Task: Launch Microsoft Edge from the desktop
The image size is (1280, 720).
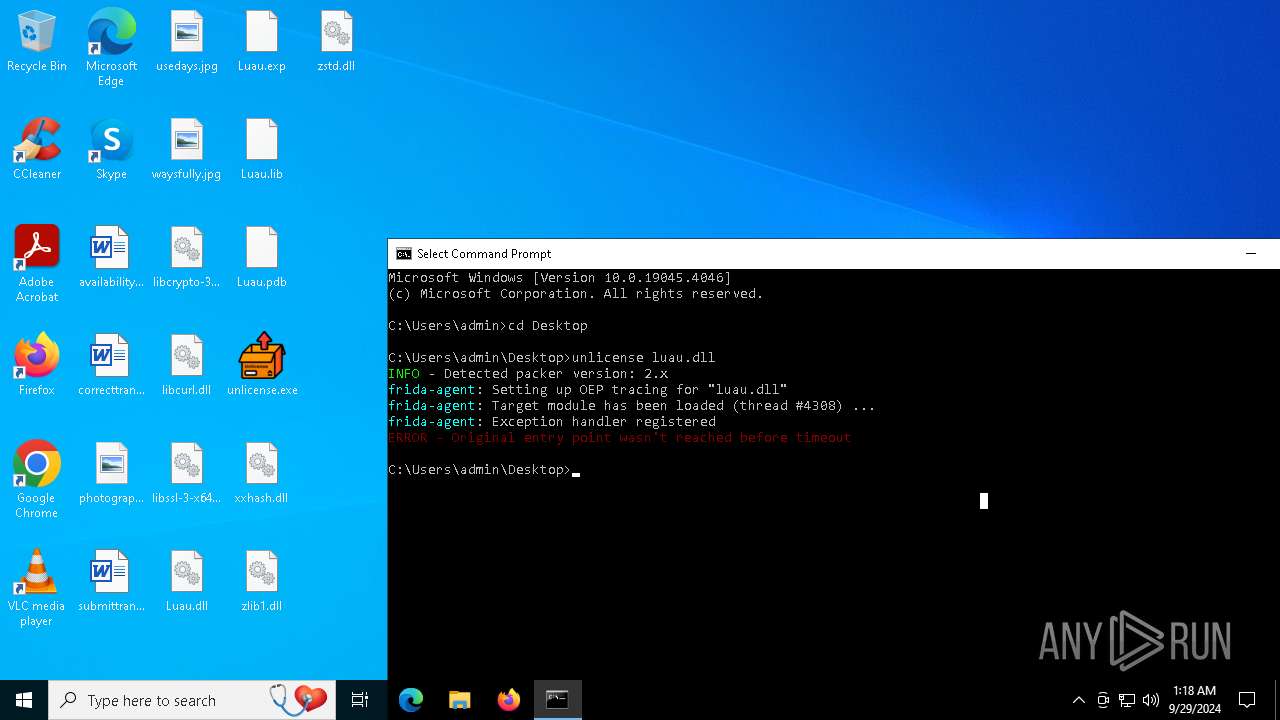Action: (111, 48)
